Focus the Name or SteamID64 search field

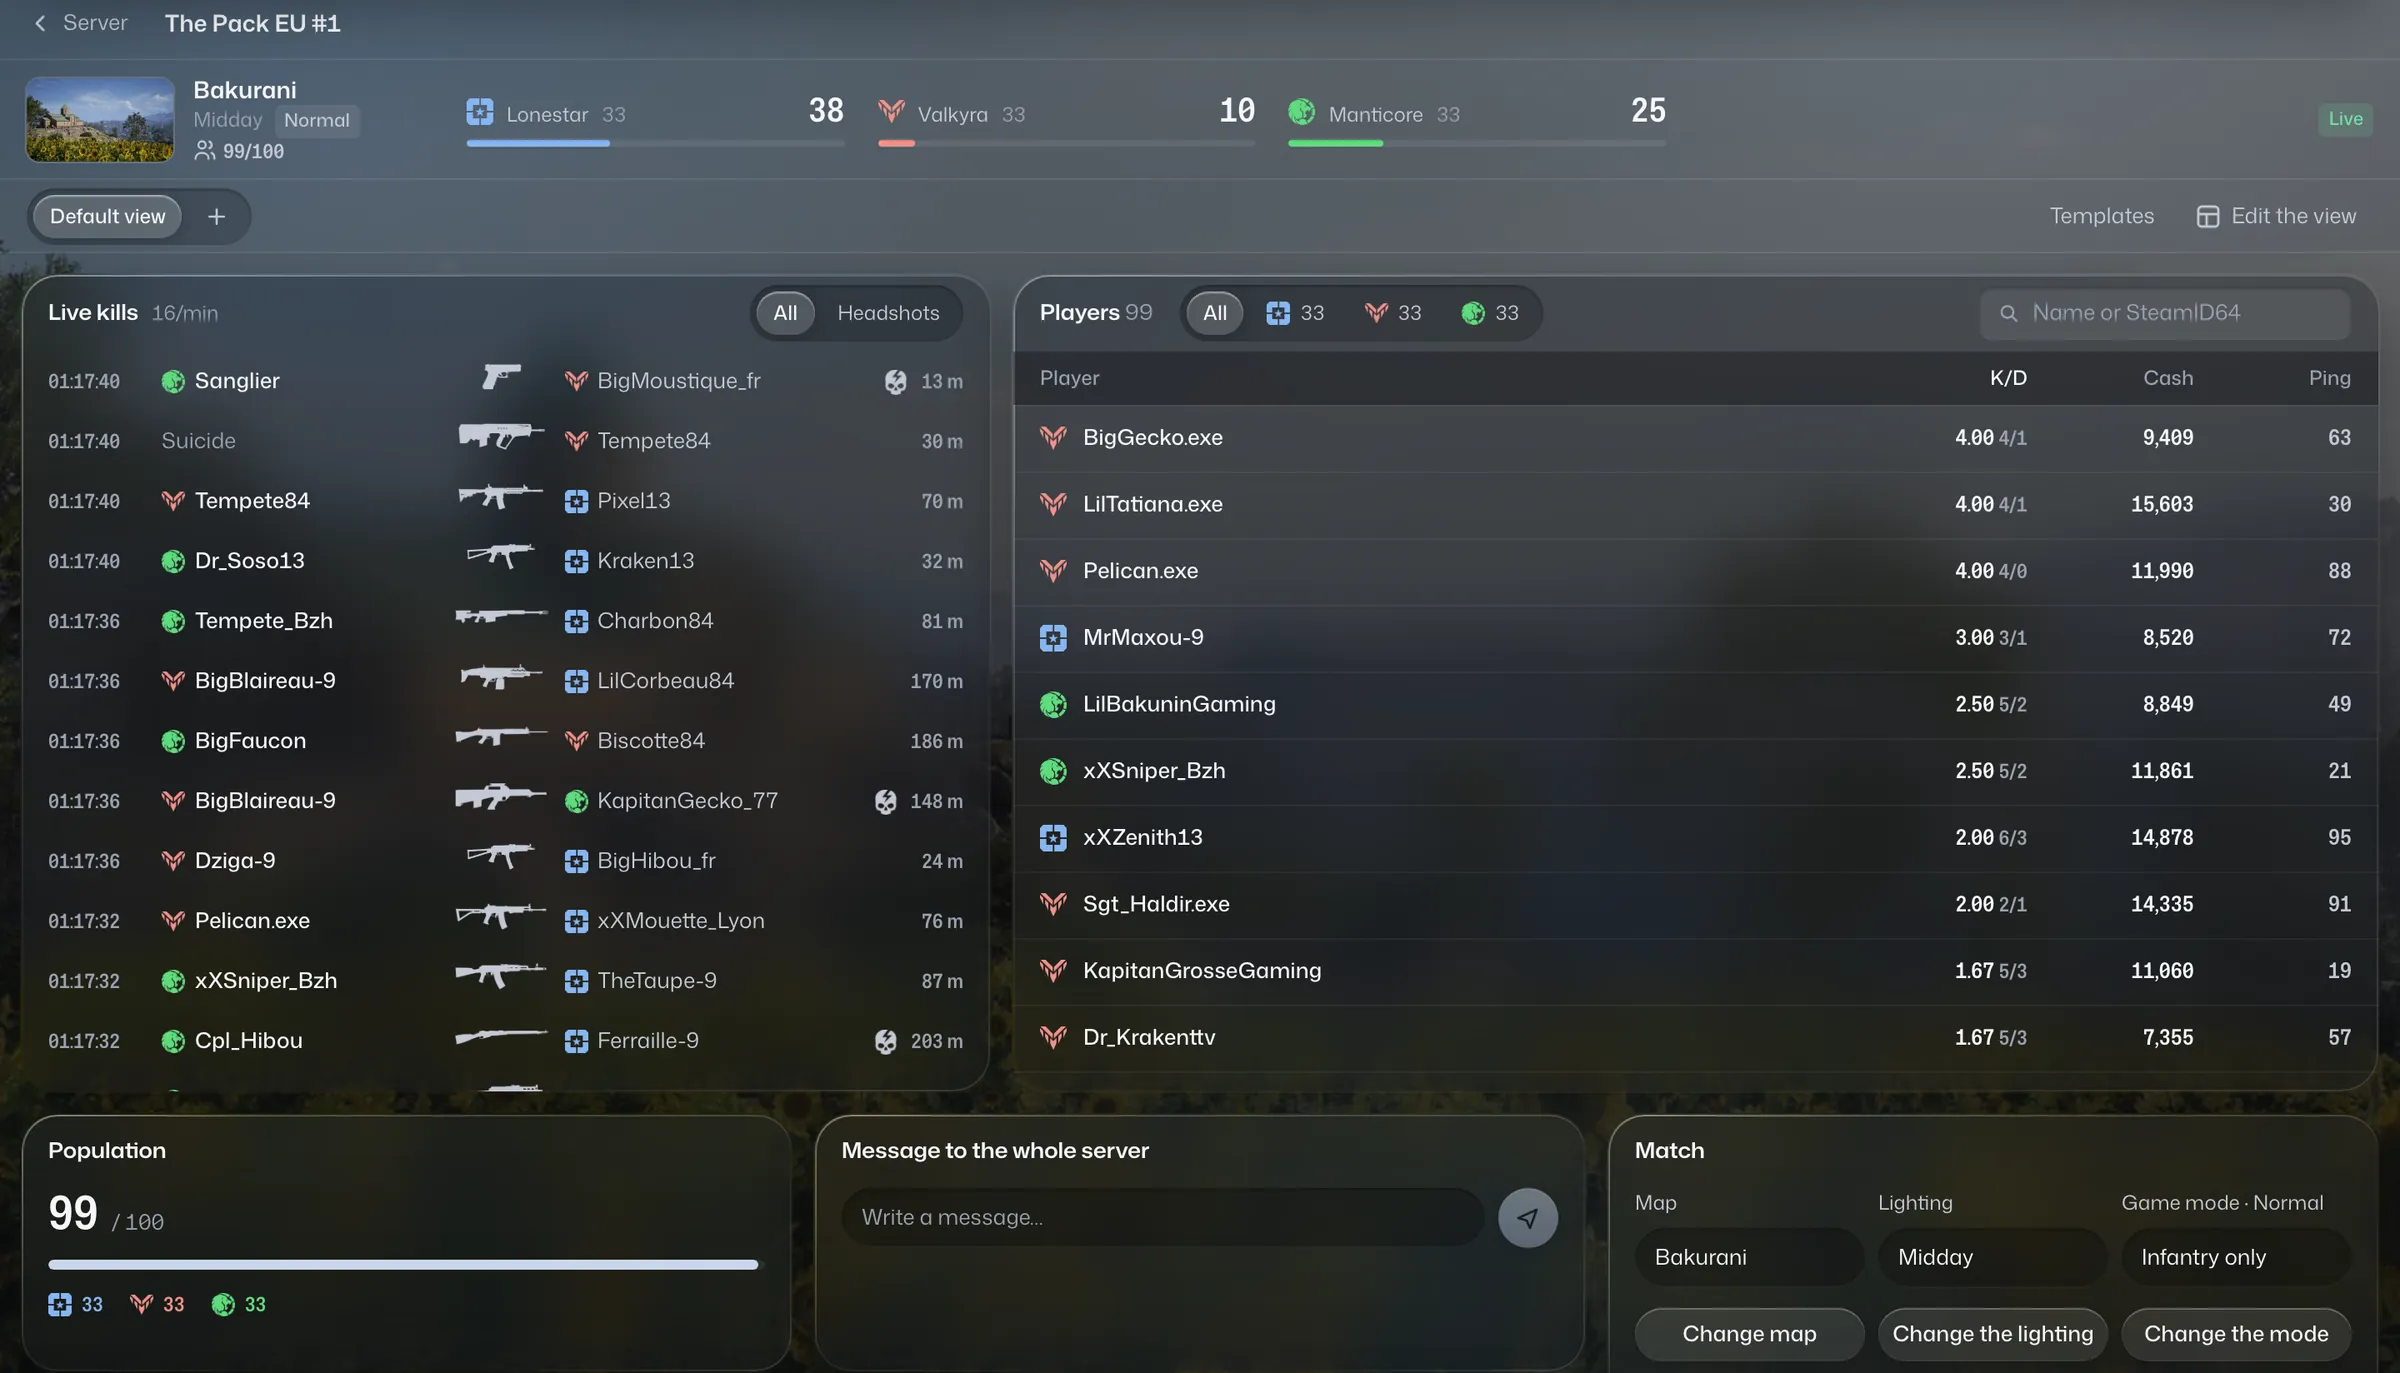[x=2164, y=313]
